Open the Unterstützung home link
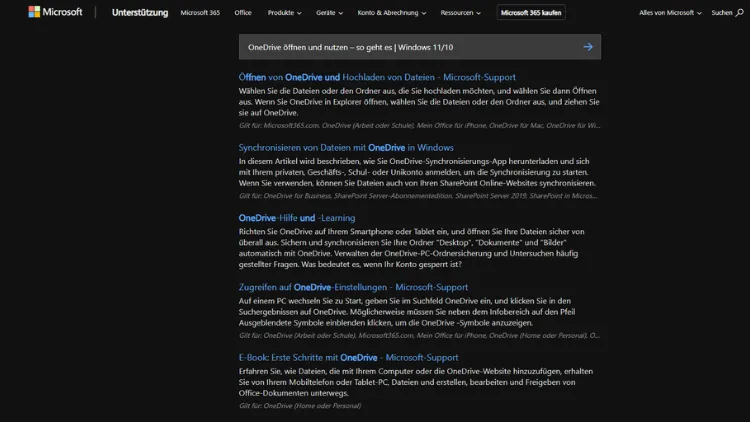This screenshot has width=750, height=422. [x=140, y=12]
